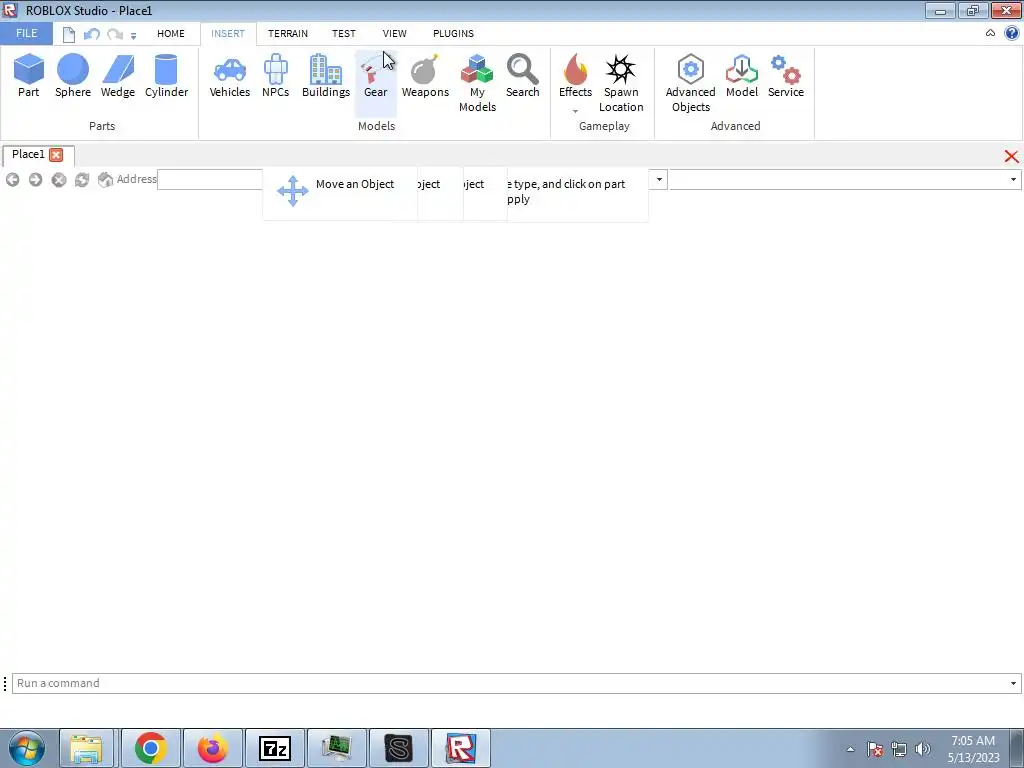Open the Help question mark

point(1012,34)
